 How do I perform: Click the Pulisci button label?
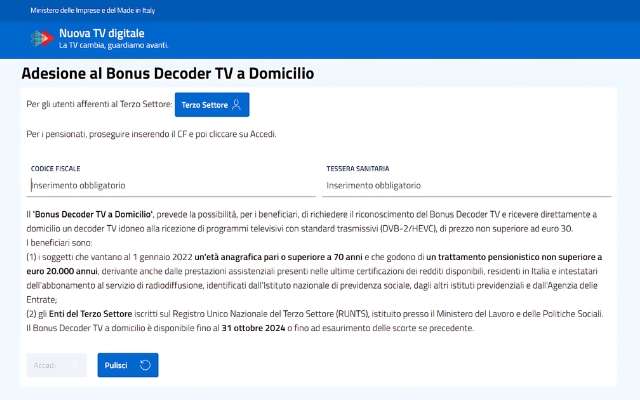tap(116, 365)
